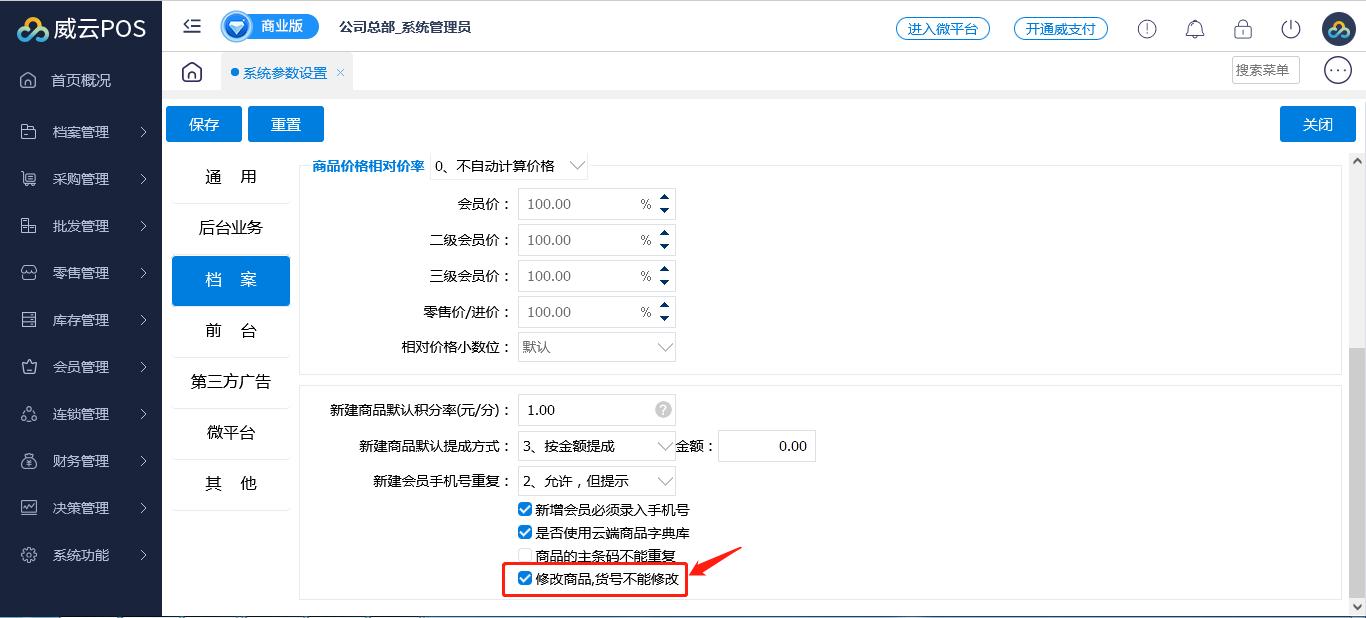
Task: Enable 商品的主条码不能重复 checkbox
Action: (x=525, y=556)
